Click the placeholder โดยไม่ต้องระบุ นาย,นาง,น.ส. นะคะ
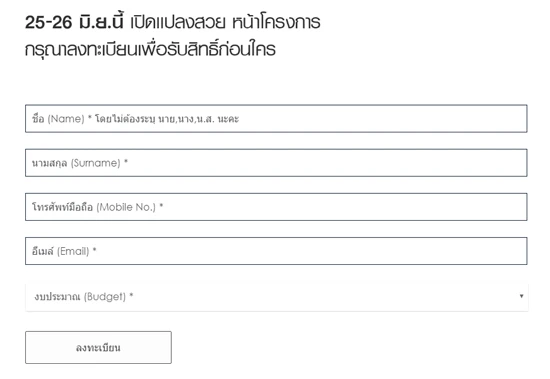The height and width of the screenshot is (379, 550). [x=167, y=119]
